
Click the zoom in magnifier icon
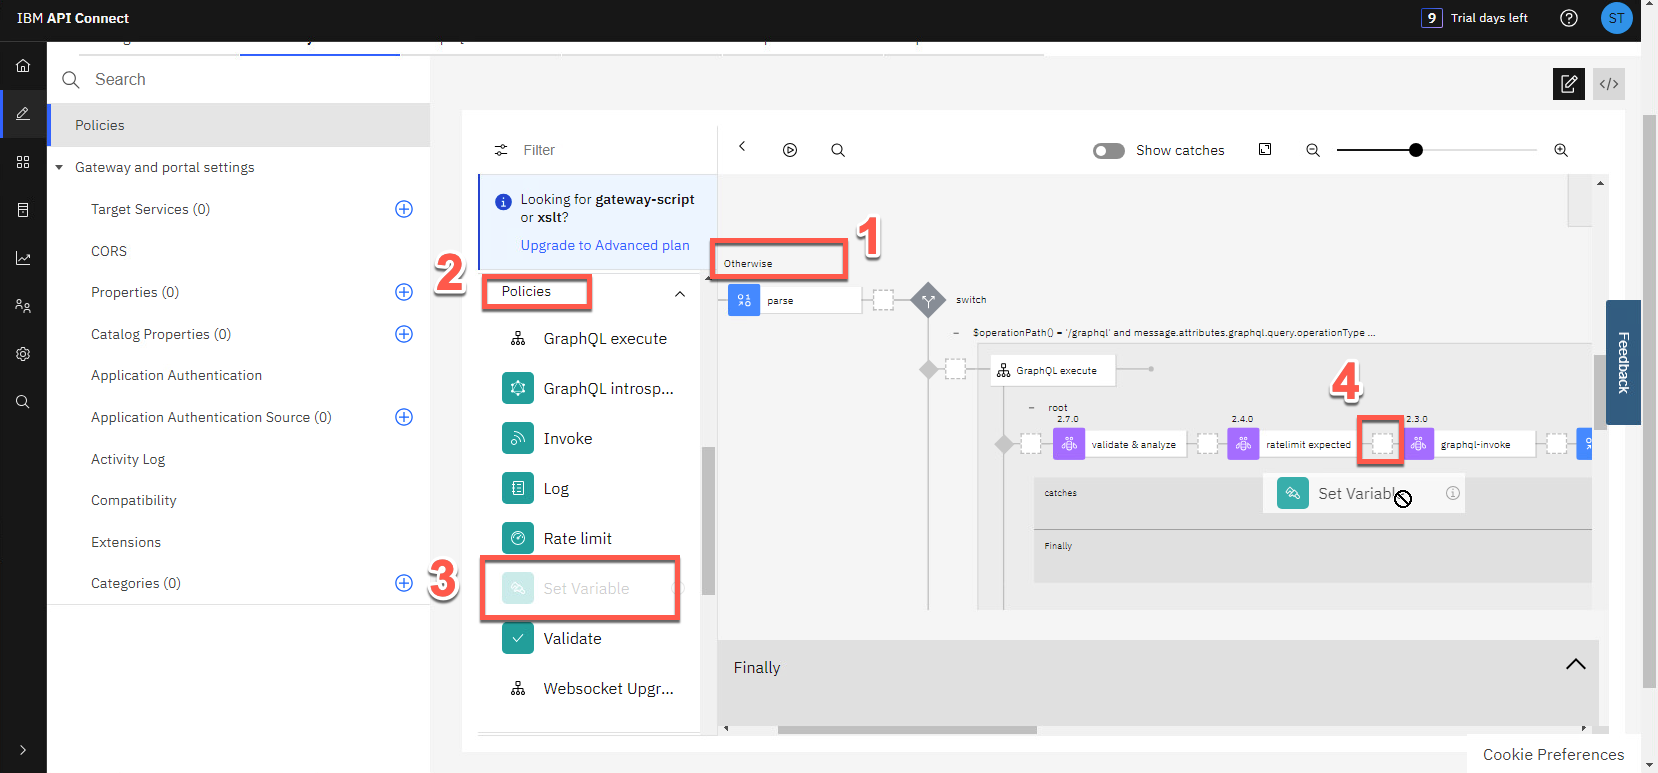1560,150
